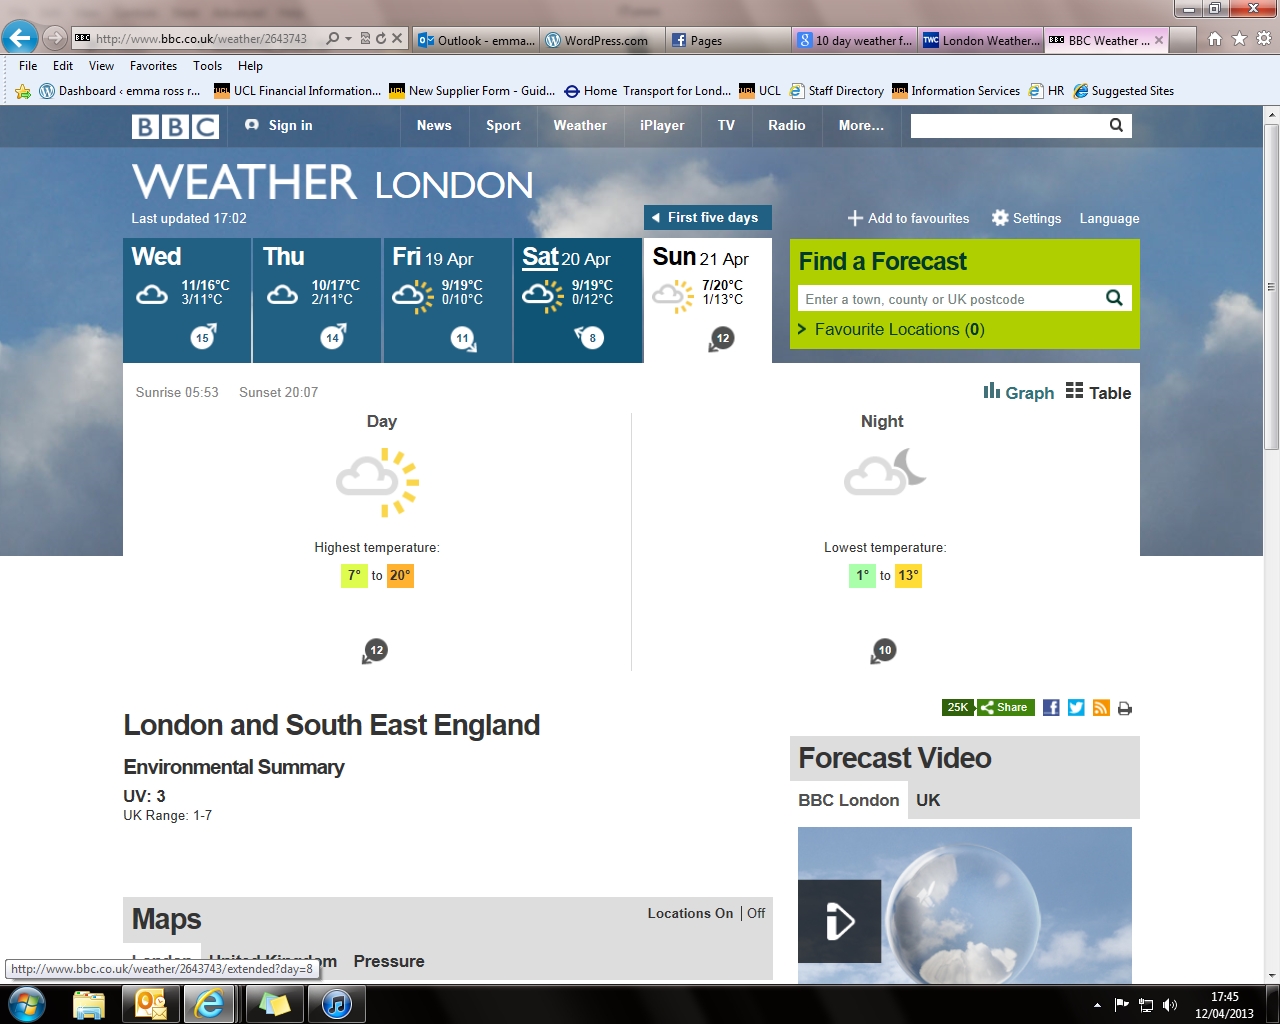Select the Fri 19 Apr forecast day
Screen dimensions: 1280x1024
click(448, 300)
